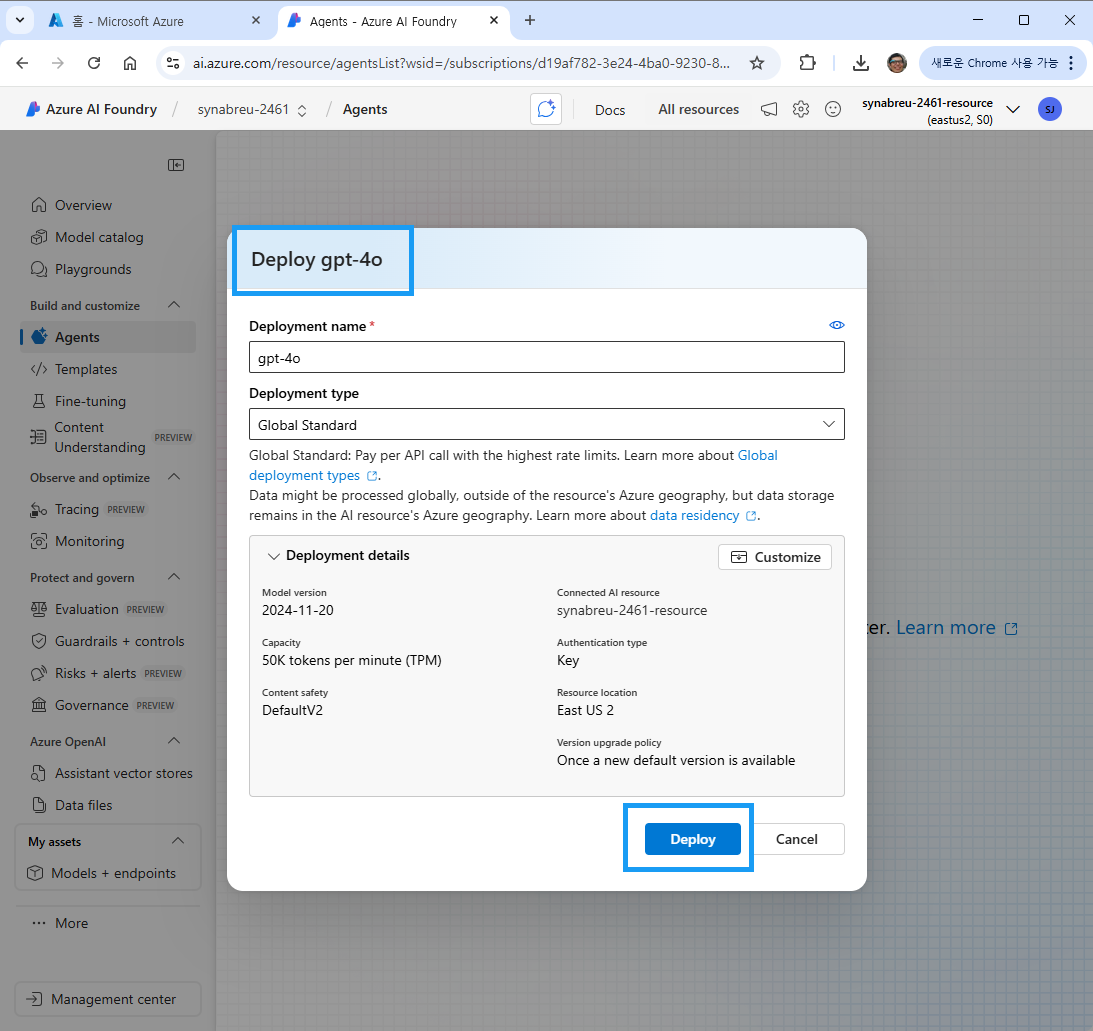The image size is (1093, 1031).
Task: Click the Model catalog icon
Action: [x=39, y=237]
